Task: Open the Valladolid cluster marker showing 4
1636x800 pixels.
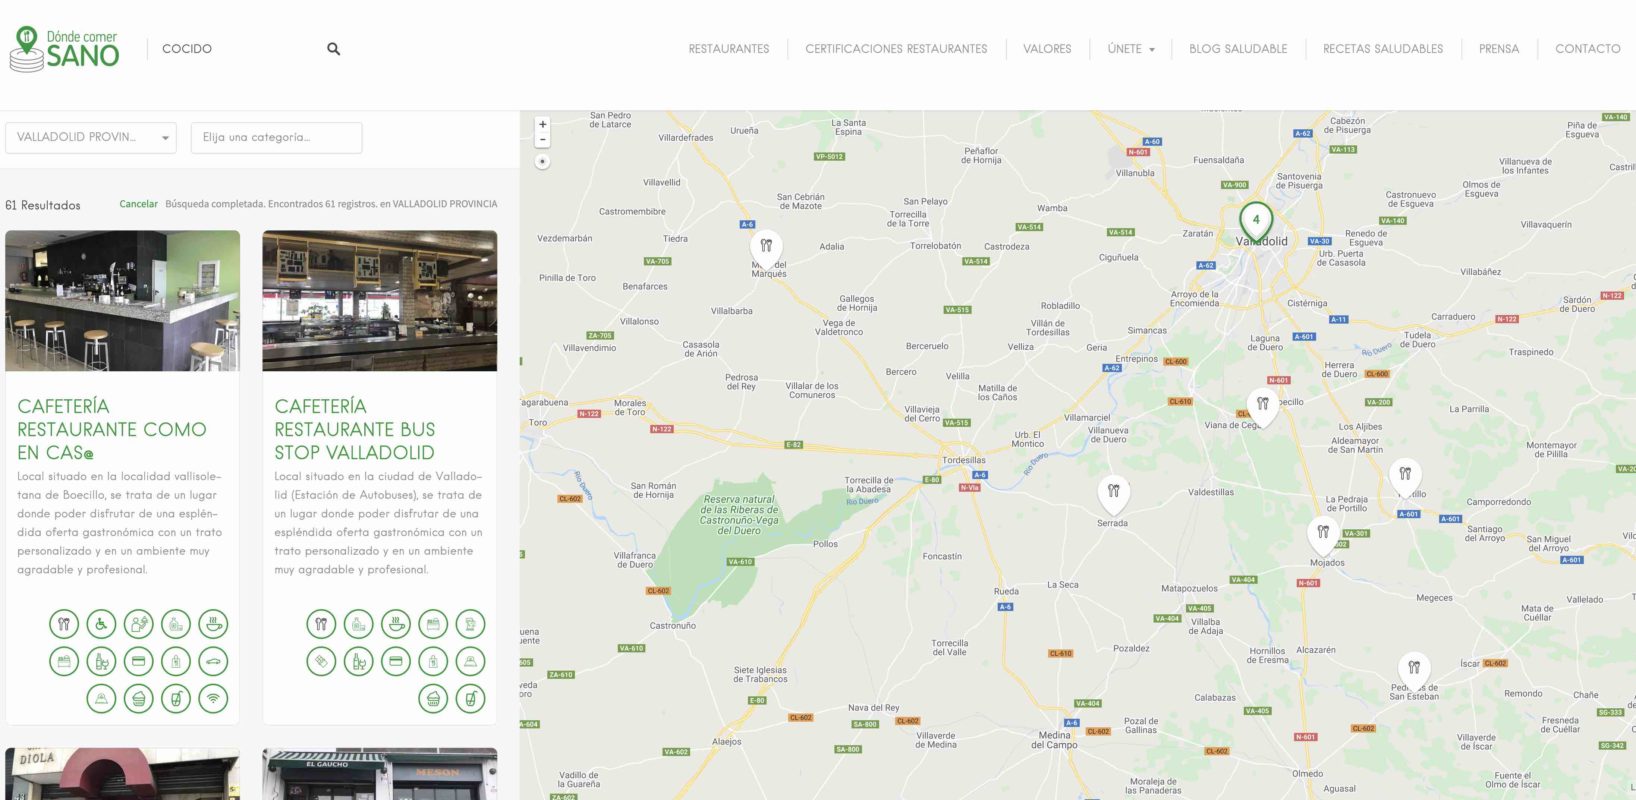Action: [1256, 220]
